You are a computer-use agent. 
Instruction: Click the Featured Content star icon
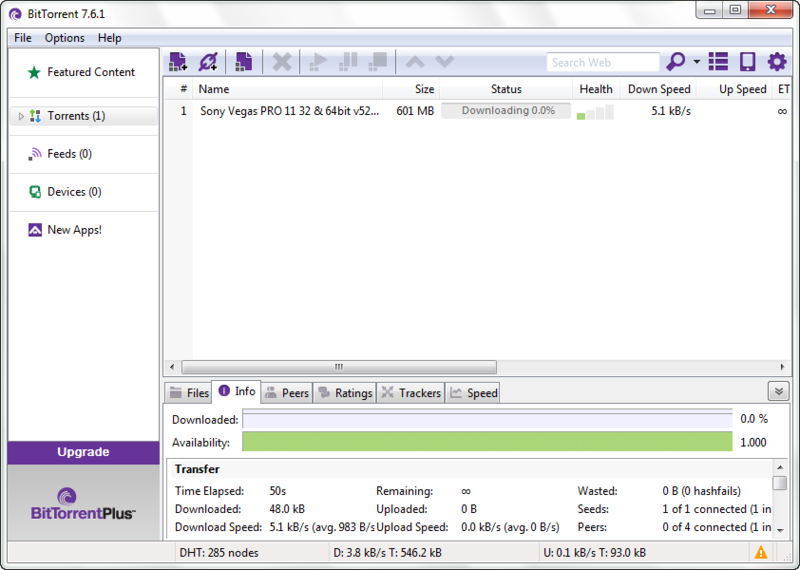tap(34, 72)
